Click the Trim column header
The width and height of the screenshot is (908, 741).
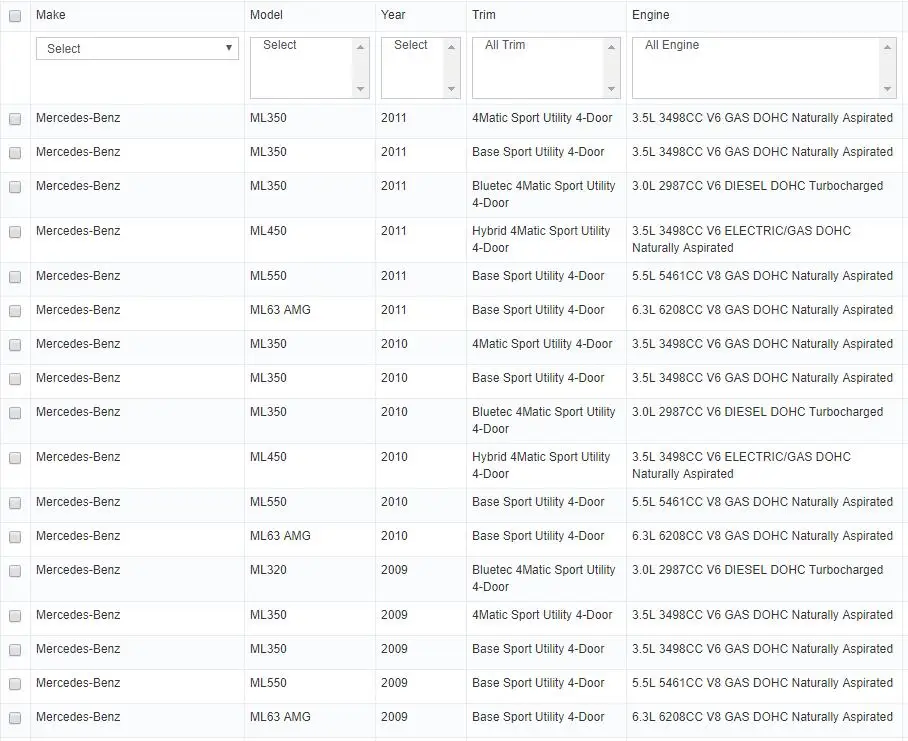click(484, 15)
